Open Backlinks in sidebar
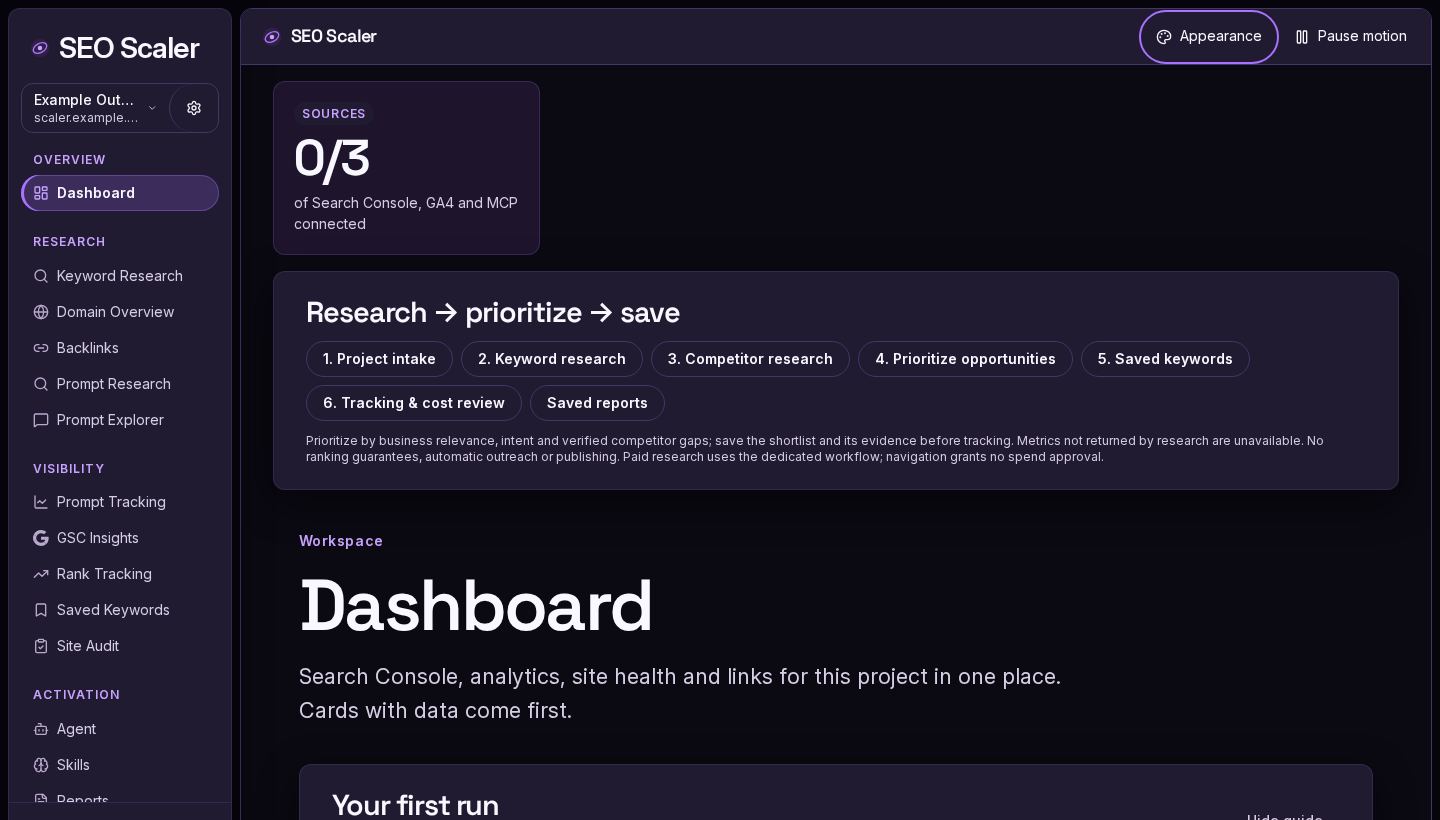 point(120,348)
